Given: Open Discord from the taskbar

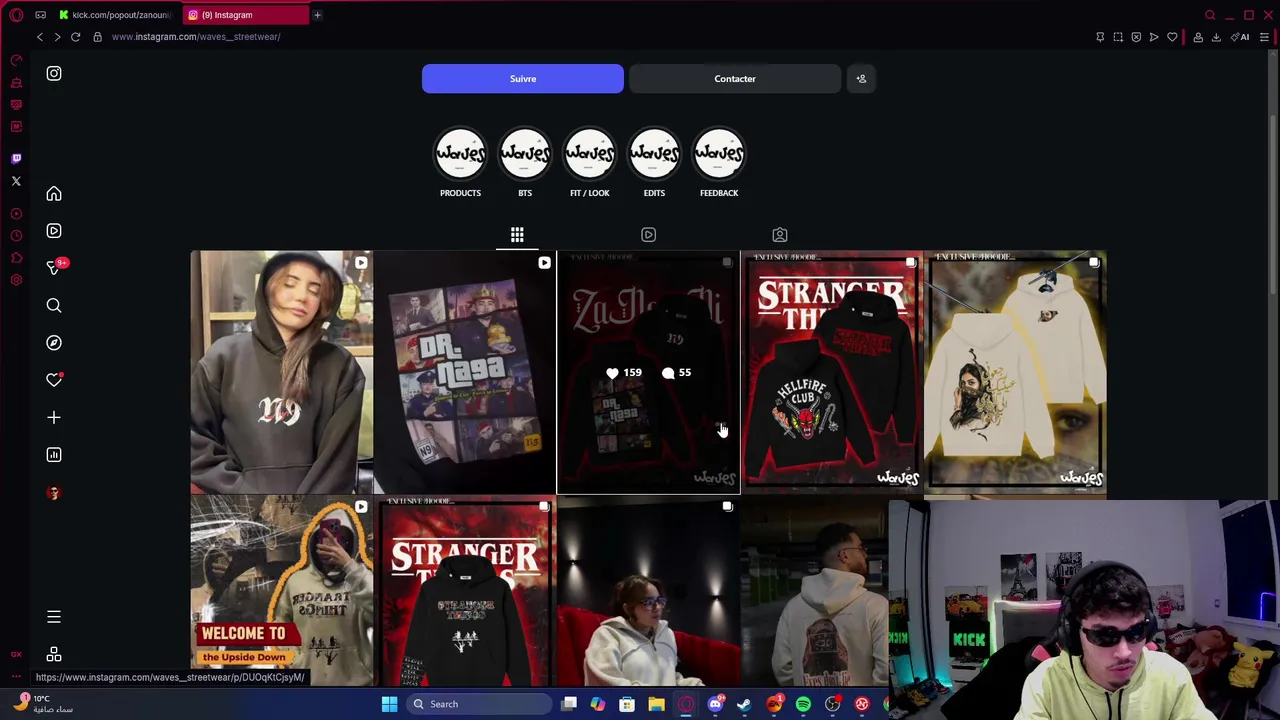Looking at the screenshot, I should coord(715,704).
